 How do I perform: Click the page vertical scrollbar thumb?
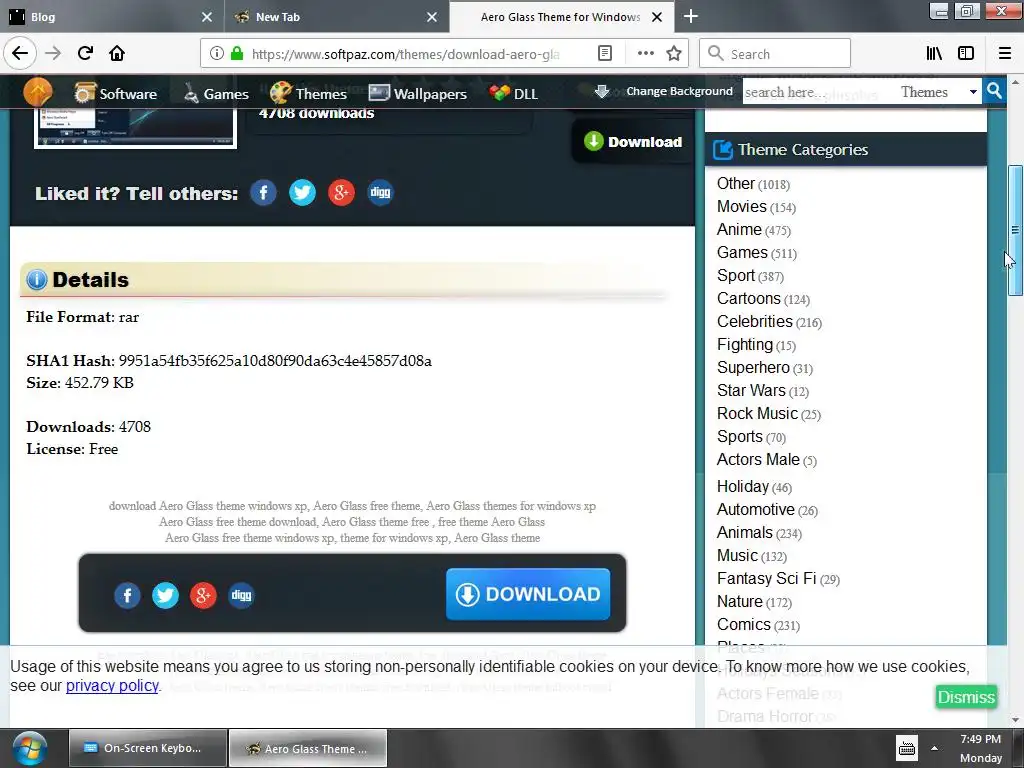click(1015, 230)
